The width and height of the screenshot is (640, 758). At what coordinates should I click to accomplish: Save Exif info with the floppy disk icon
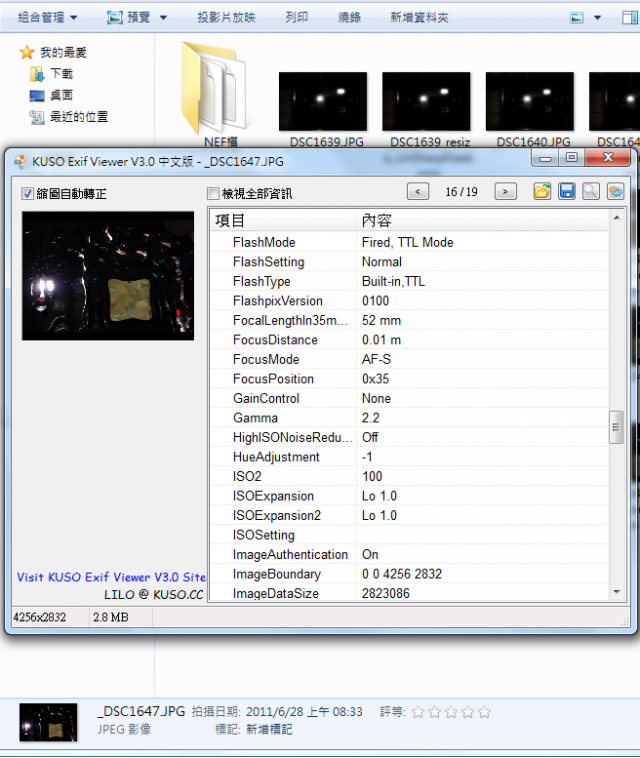pos(567,191)
